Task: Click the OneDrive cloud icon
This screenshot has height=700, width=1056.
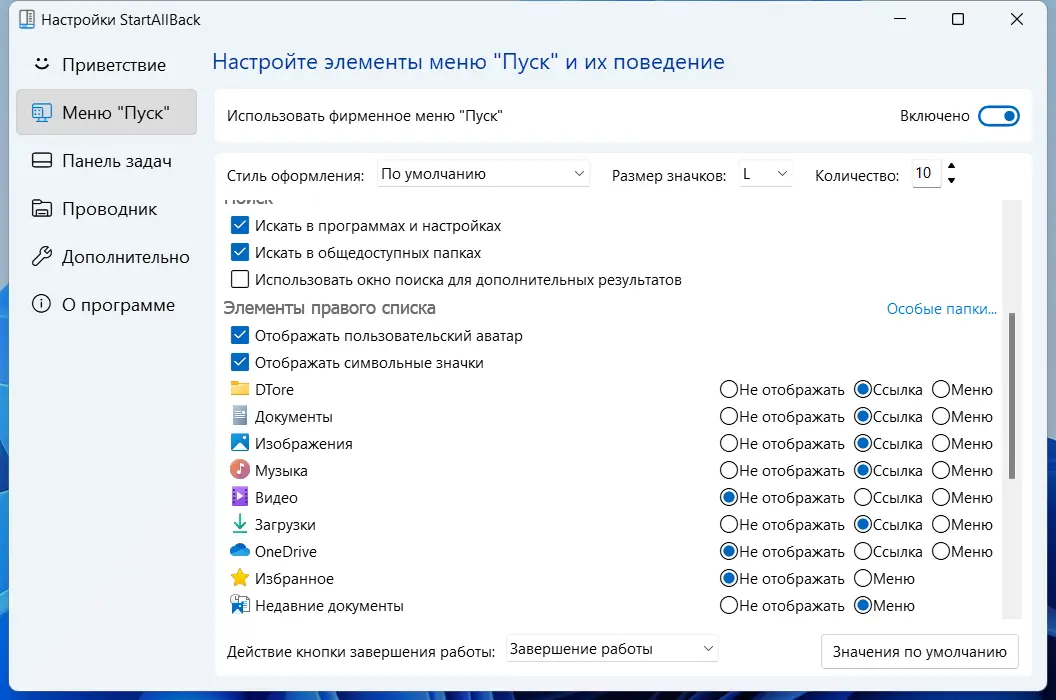Action: (239, 550)
